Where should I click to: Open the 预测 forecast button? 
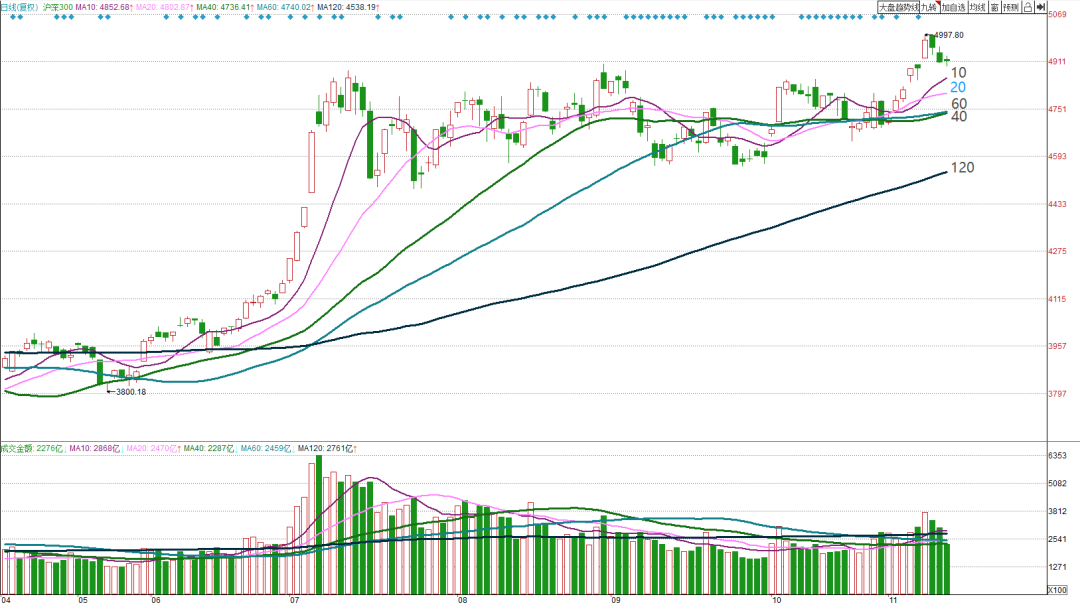(1011, 7)
